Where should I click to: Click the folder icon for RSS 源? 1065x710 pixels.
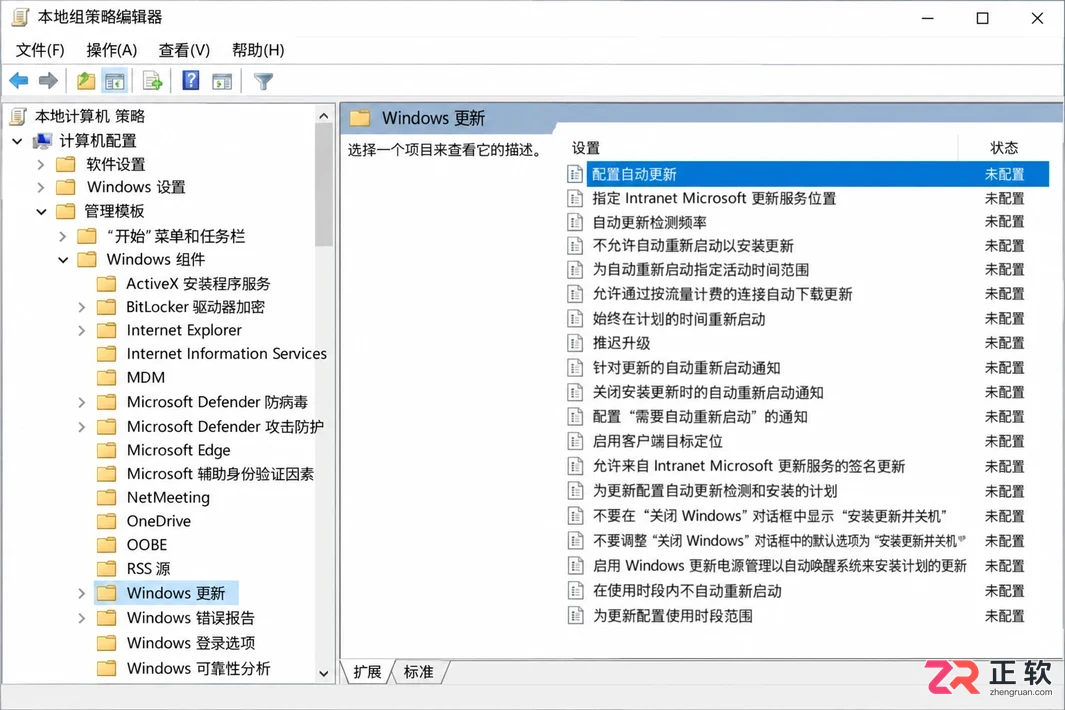pos(107,568)
